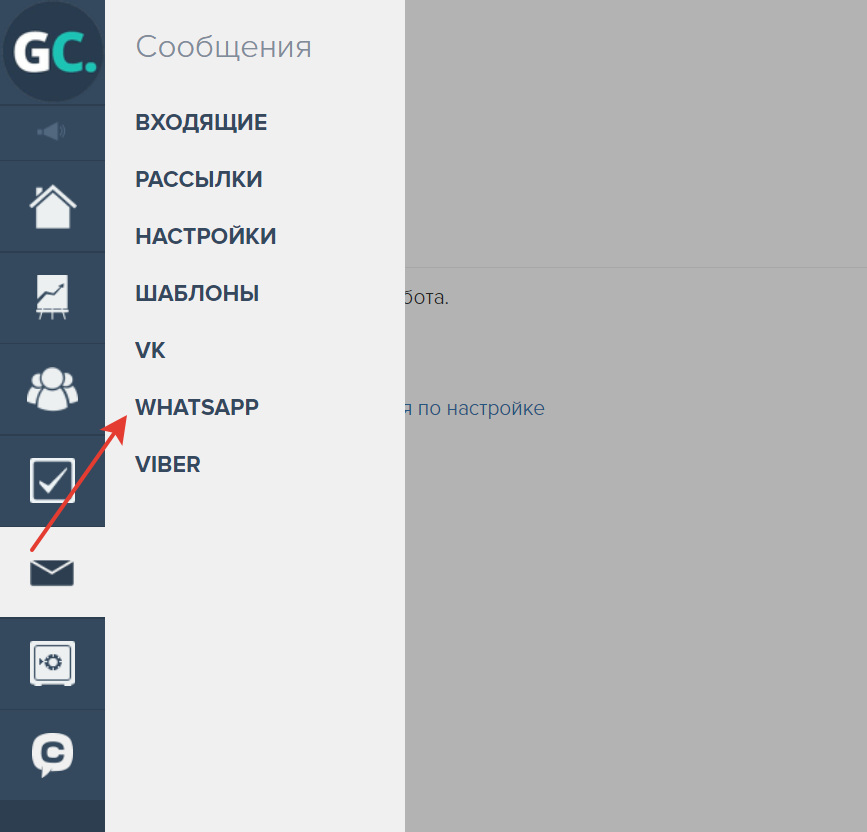
Task: Dismiss the menu via the dimmed page overlay
Action: pos(636,553)
